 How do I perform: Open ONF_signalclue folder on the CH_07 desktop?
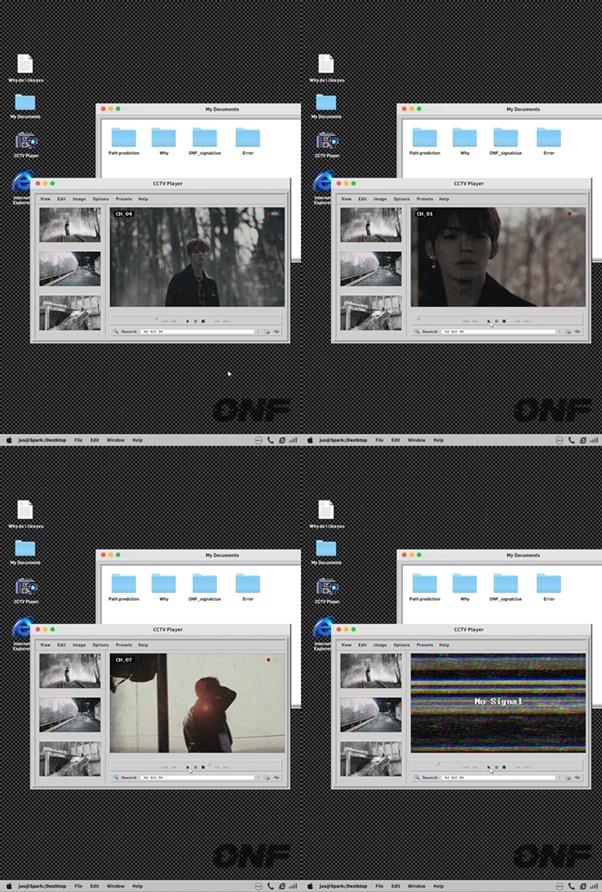pyautogui.click(x=204, y=584)
